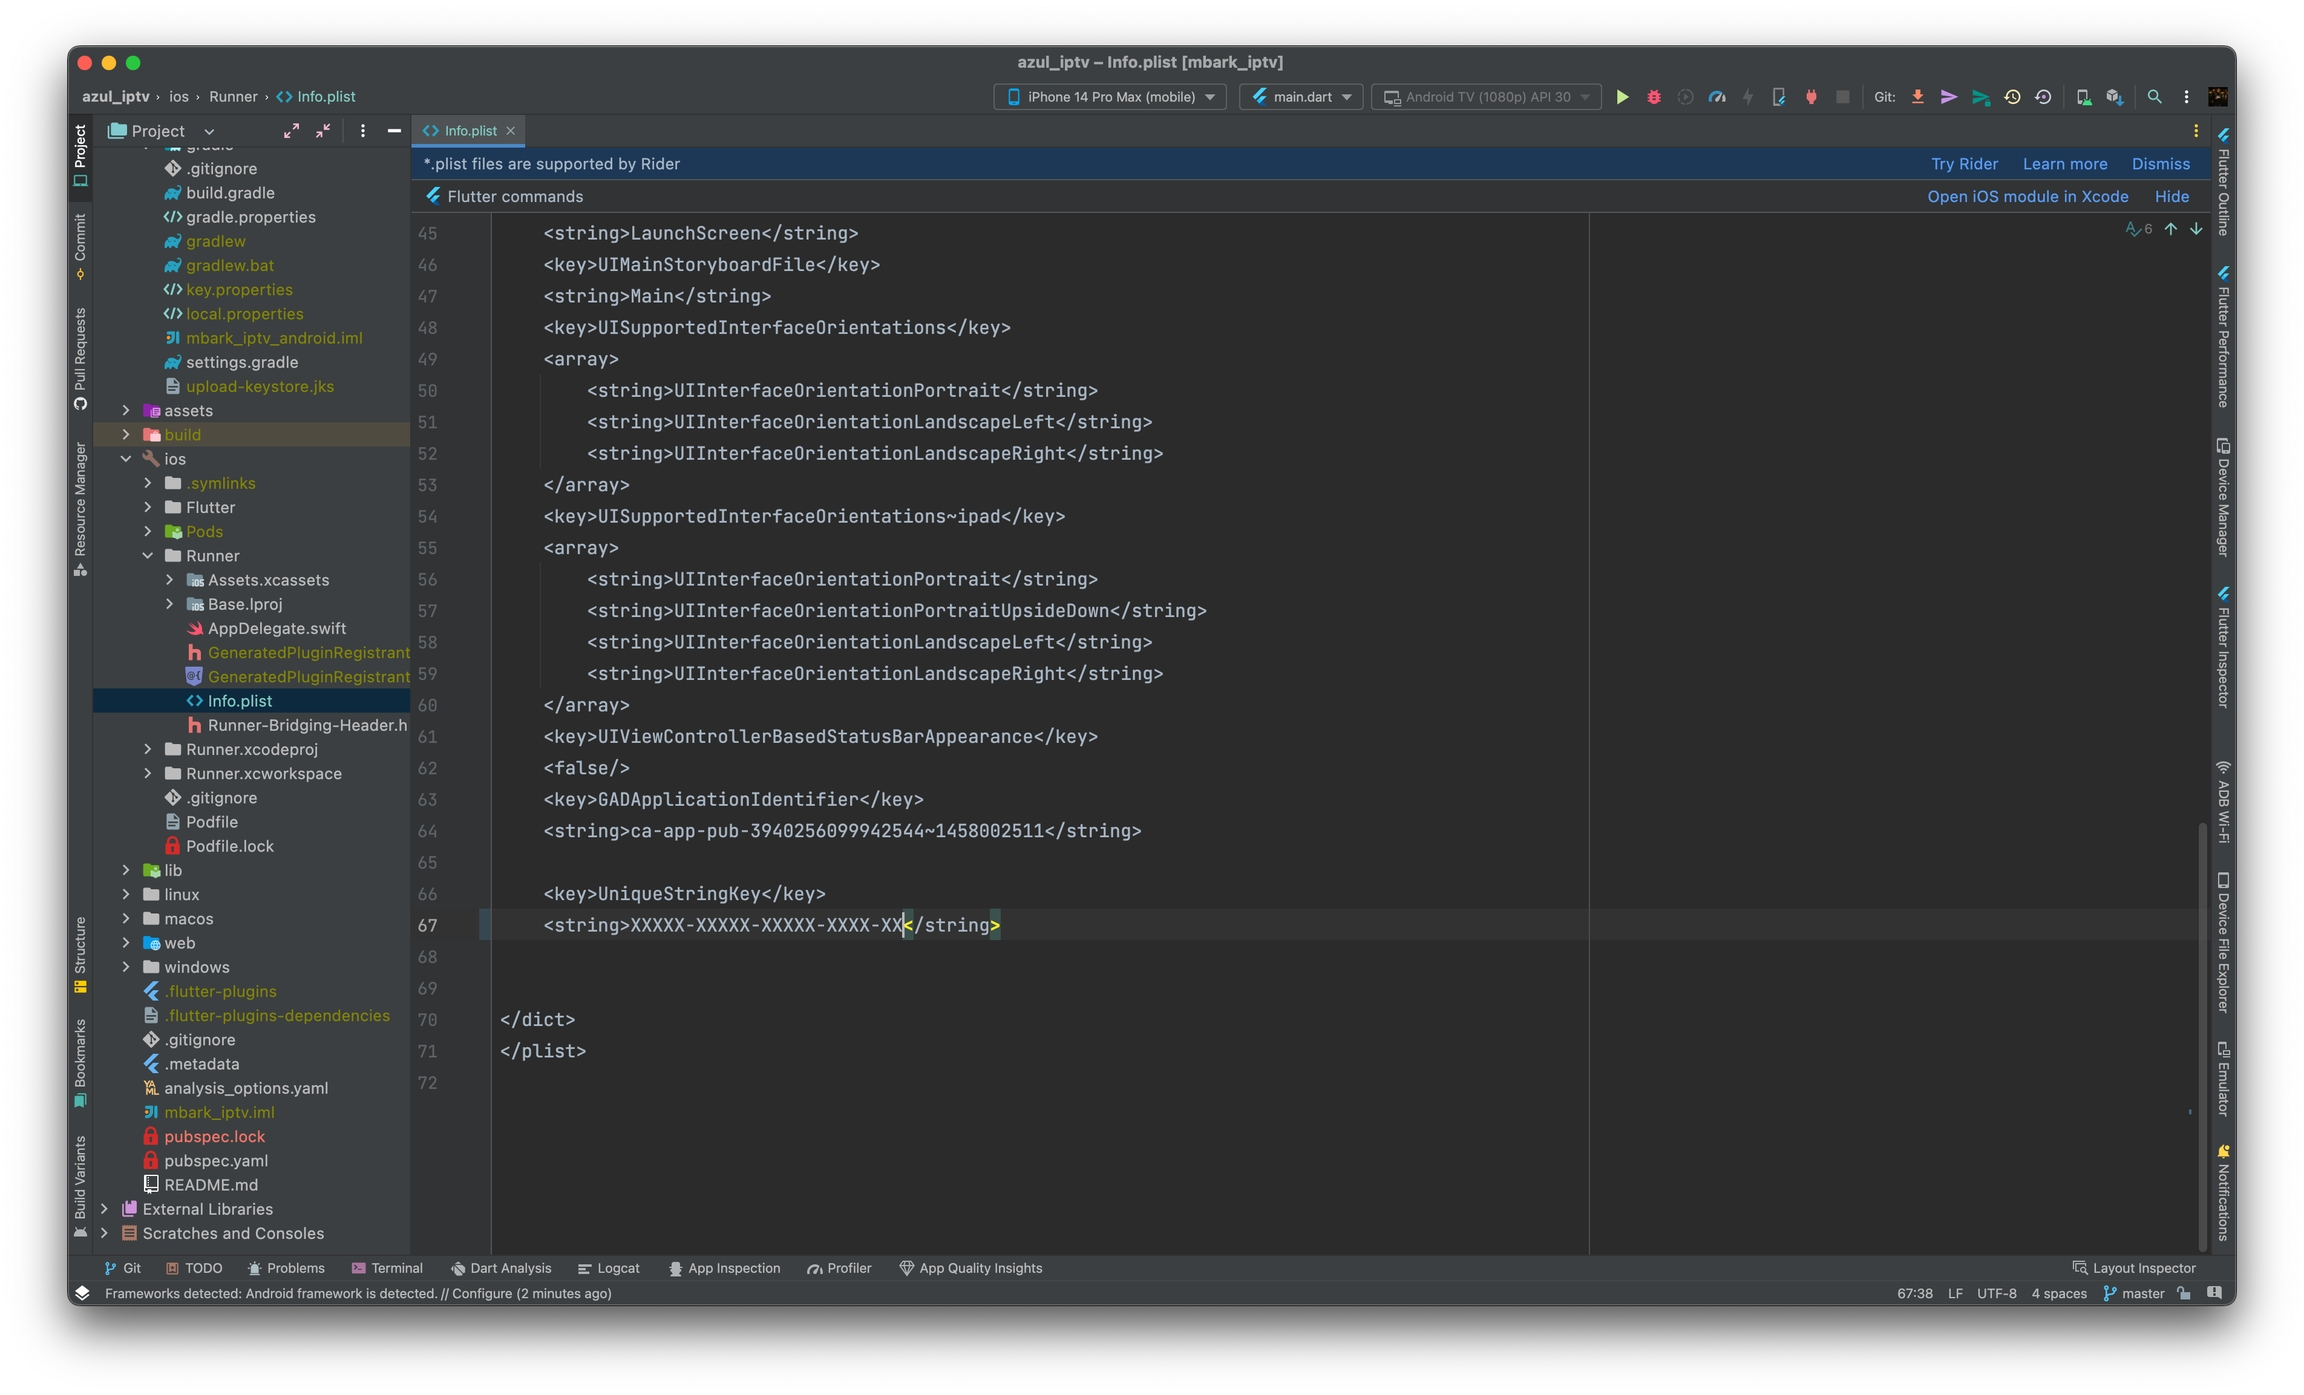Expand the lib folder in project tree
Viewport: 2304px width, 1395px height.
click(x=126, y=871)
